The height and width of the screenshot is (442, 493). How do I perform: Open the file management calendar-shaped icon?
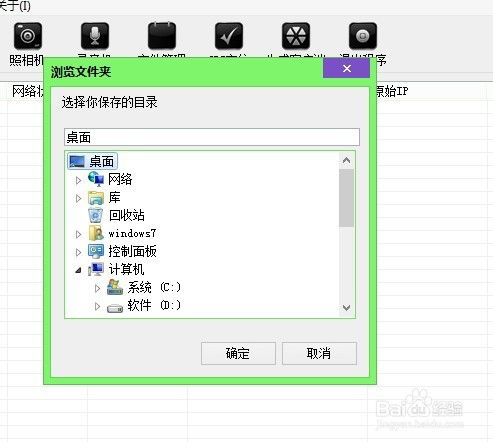(162, 36)
